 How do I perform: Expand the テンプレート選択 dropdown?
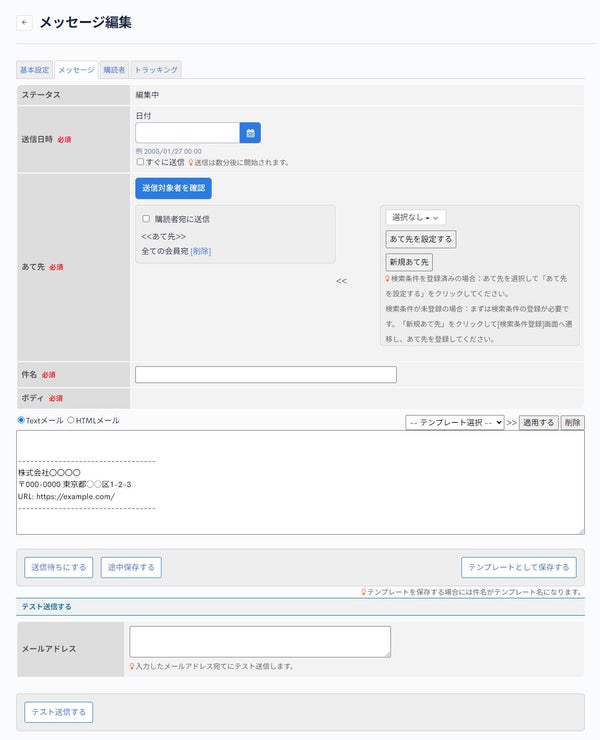(x=455, y=422)
